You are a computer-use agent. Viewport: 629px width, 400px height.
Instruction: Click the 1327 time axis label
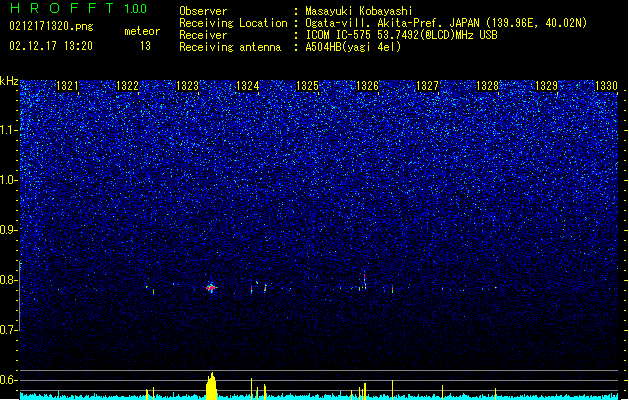[x=428, y=86]
